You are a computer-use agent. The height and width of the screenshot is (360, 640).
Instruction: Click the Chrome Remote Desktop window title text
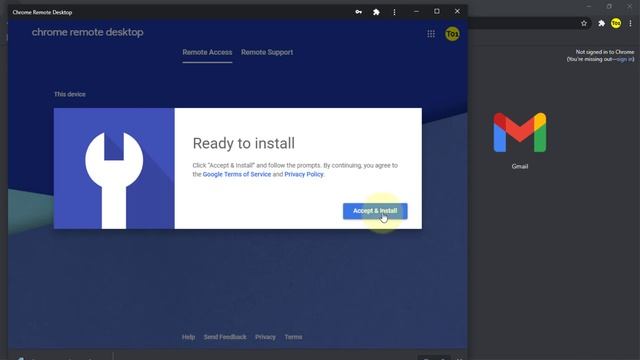(x=42, y=12)
